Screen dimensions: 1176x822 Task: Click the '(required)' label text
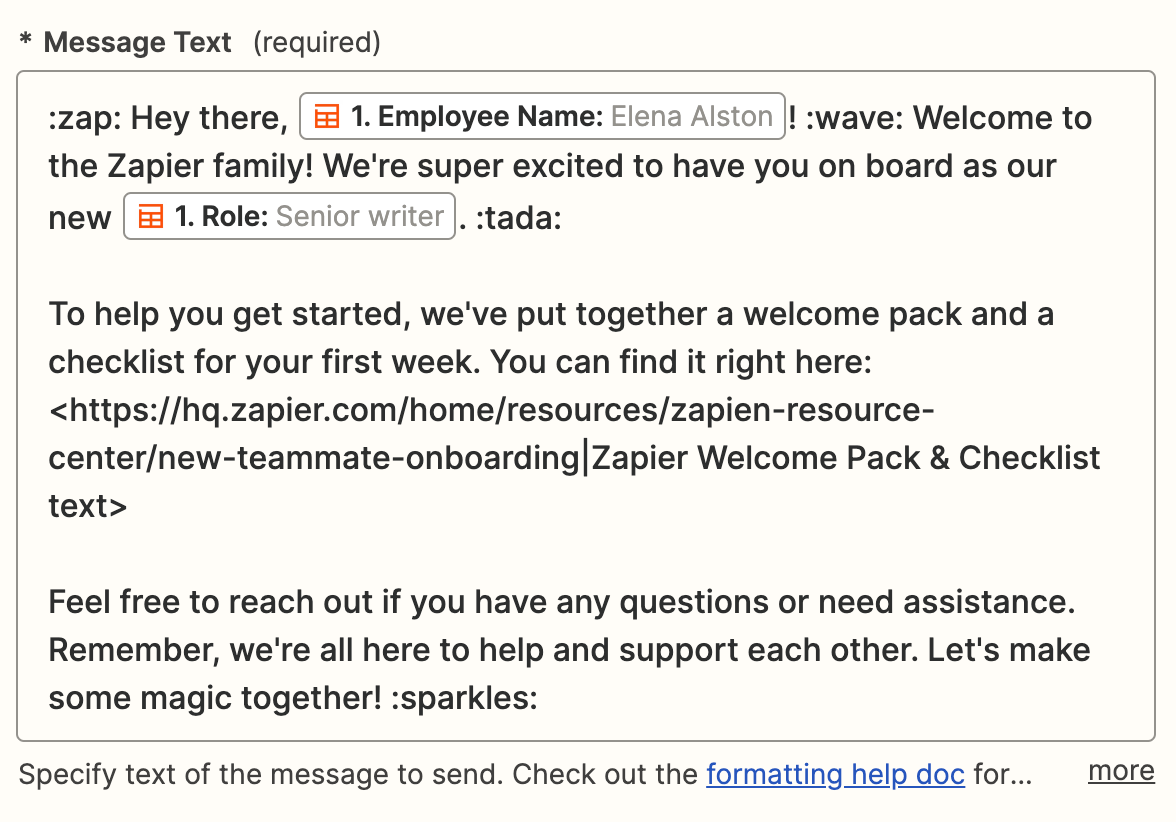[317, 42]
